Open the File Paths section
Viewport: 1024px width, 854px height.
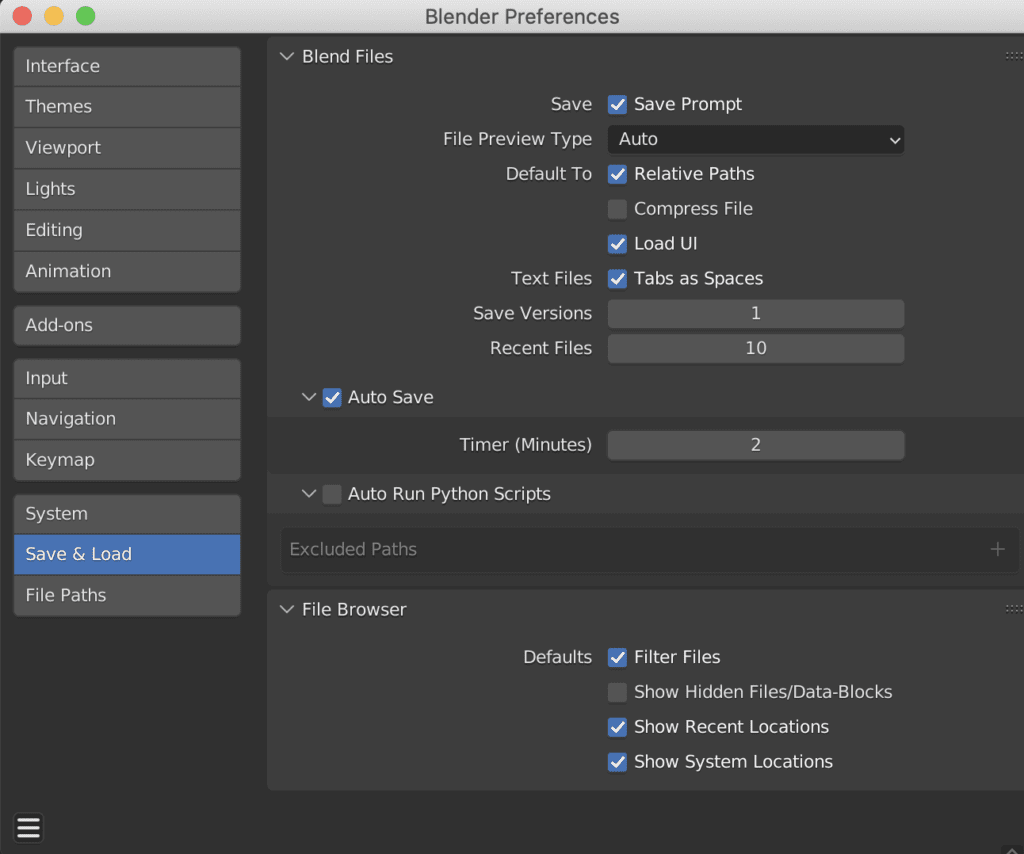(x=127, y=595)
